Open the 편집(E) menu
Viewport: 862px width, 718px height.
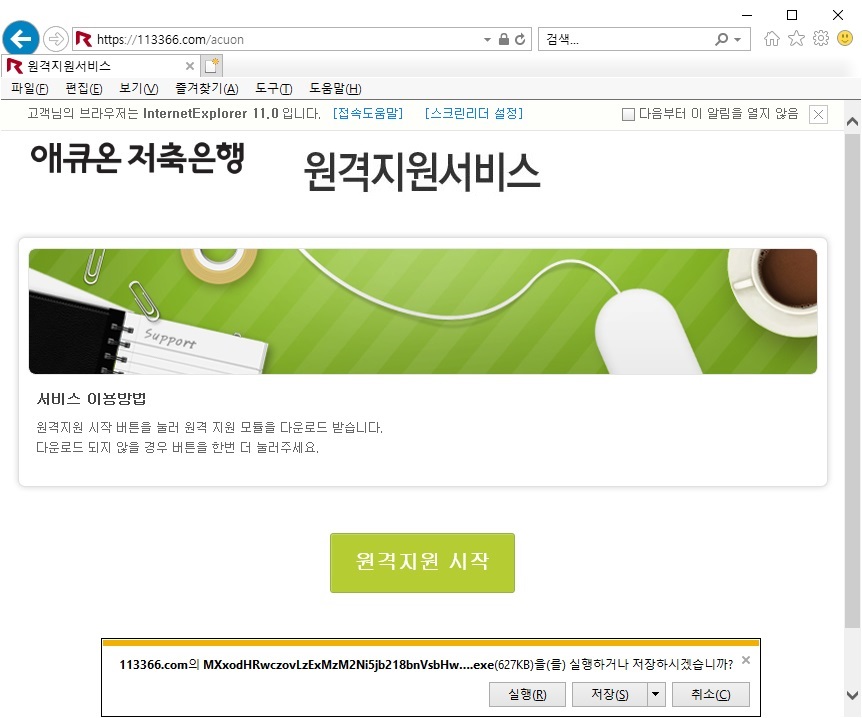(x=84, y=89)
